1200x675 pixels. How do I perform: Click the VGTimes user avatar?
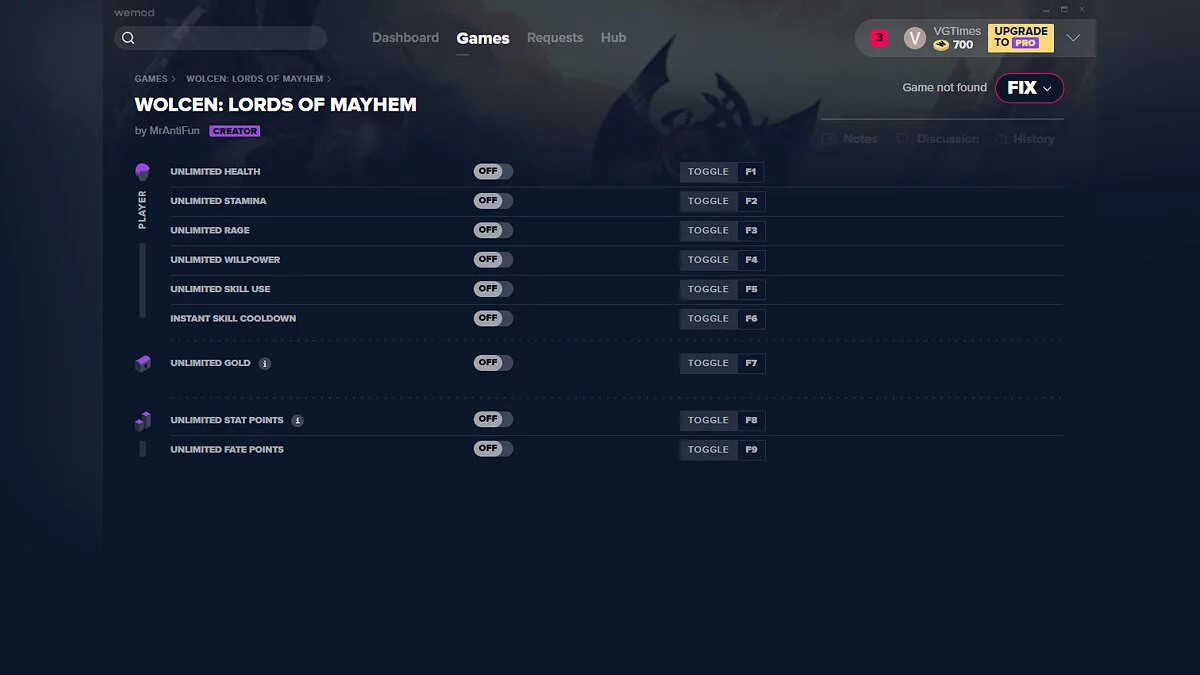click(914, 38)
